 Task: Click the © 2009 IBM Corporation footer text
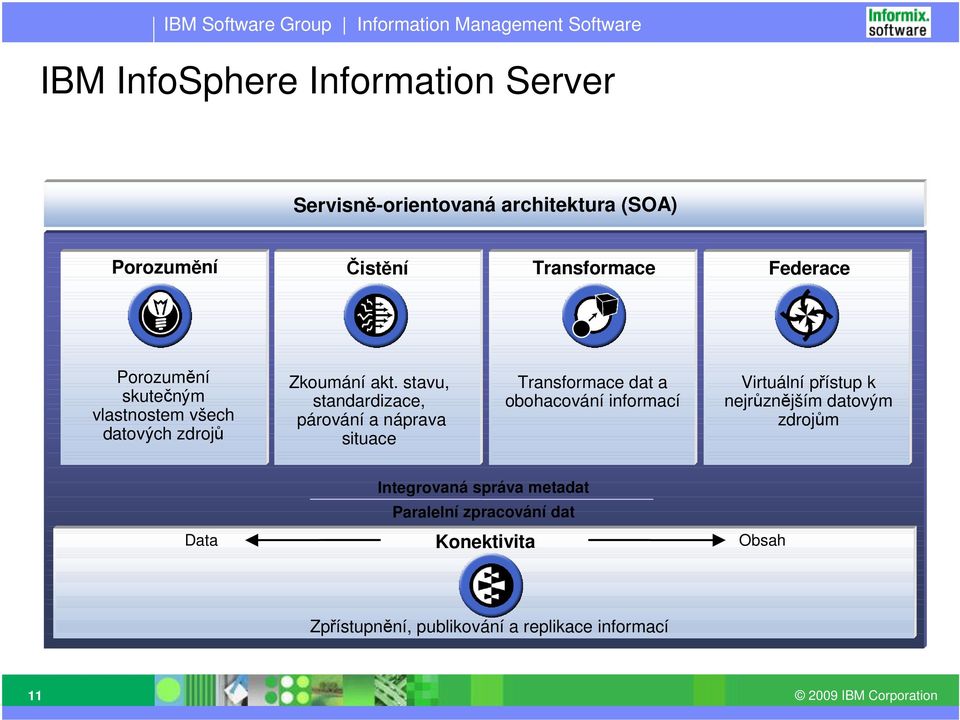tap(866, 695)
